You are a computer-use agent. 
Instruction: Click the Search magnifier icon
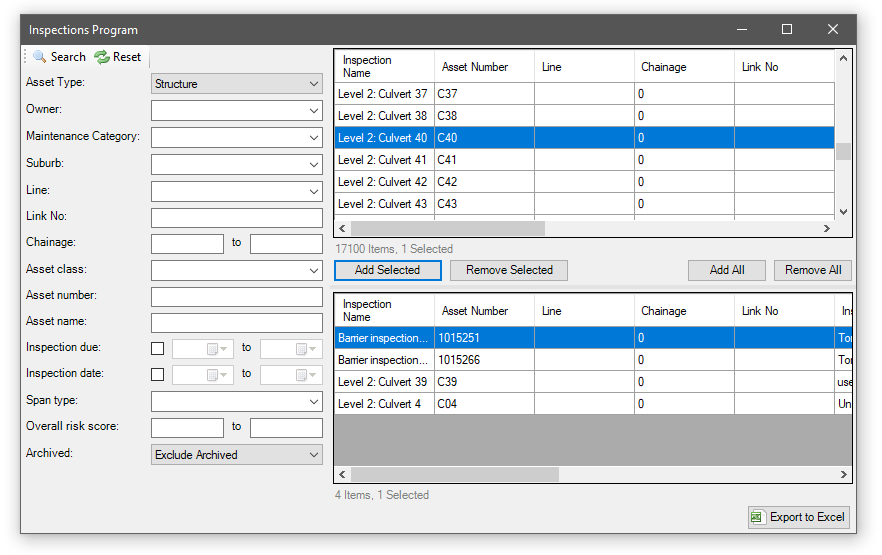(x=40, y=57)
